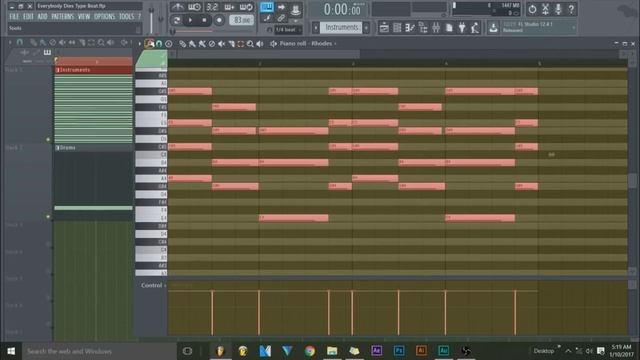Viewport: 640px width, 360px height.
Task: Open the piano roll Tools wrench icon
Action: pyautogui.click(x=149, y=44)
